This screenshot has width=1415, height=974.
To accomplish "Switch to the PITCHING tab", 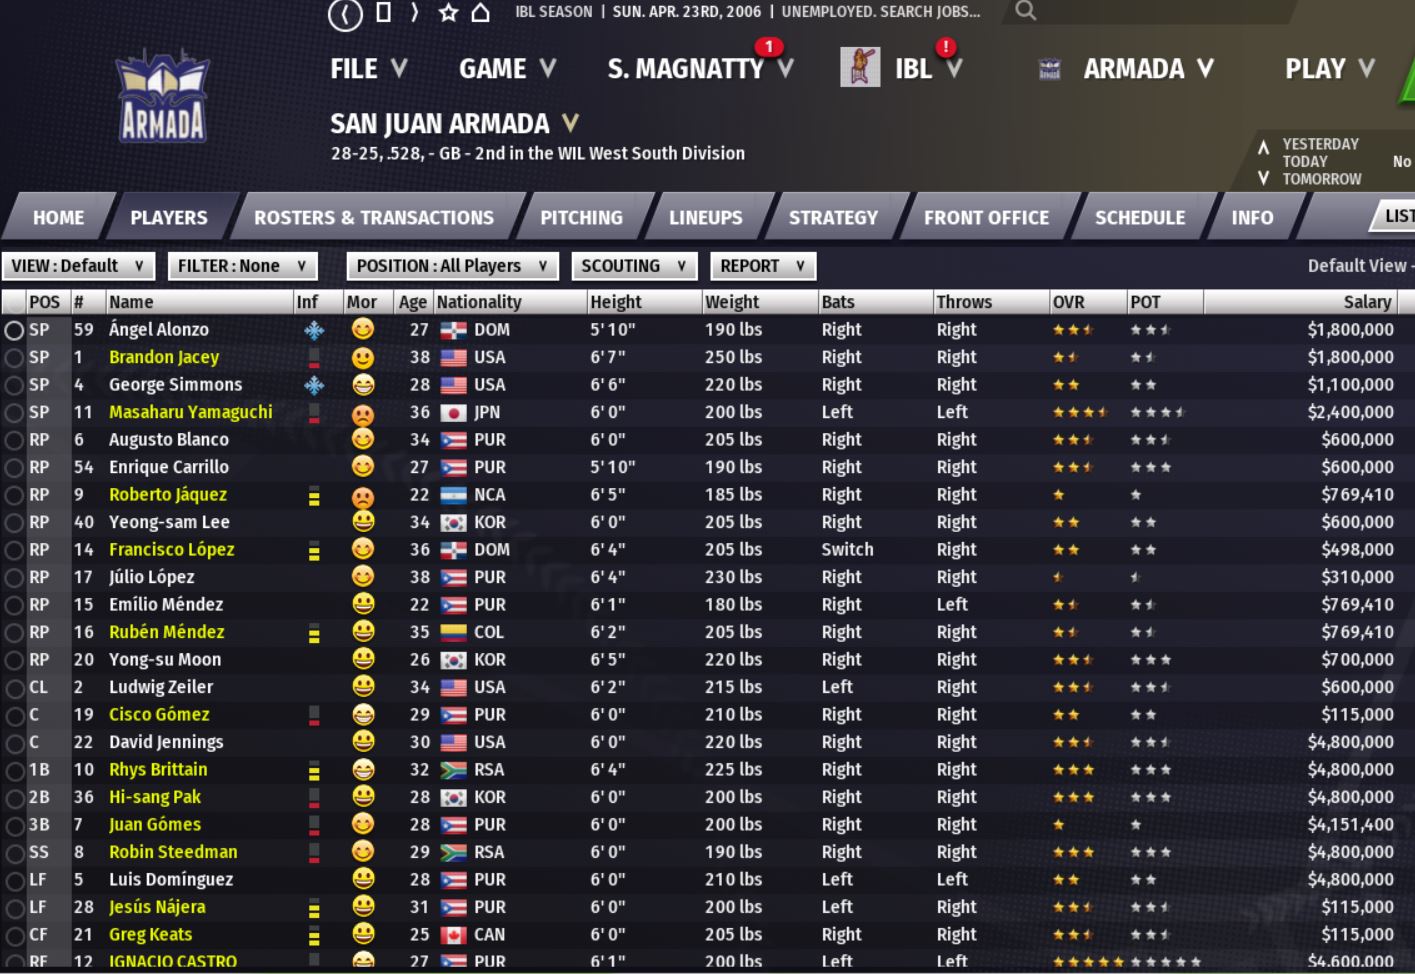I will tap(581, 218).
